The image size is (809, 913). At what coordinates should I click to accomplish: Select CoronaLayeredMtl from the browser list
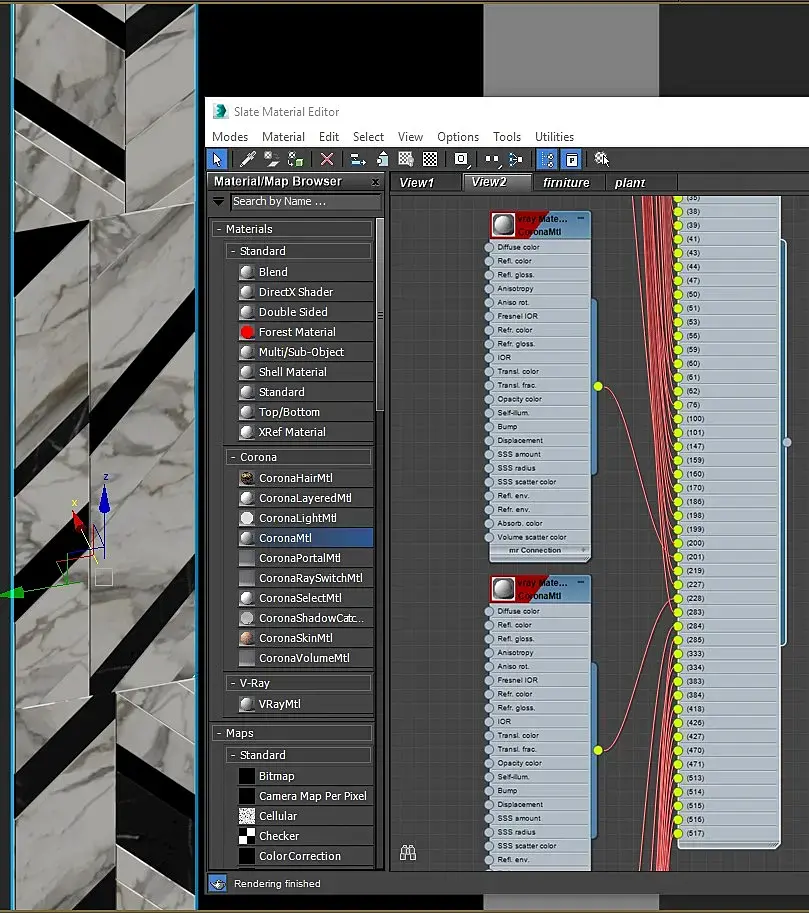coord(304,498)
